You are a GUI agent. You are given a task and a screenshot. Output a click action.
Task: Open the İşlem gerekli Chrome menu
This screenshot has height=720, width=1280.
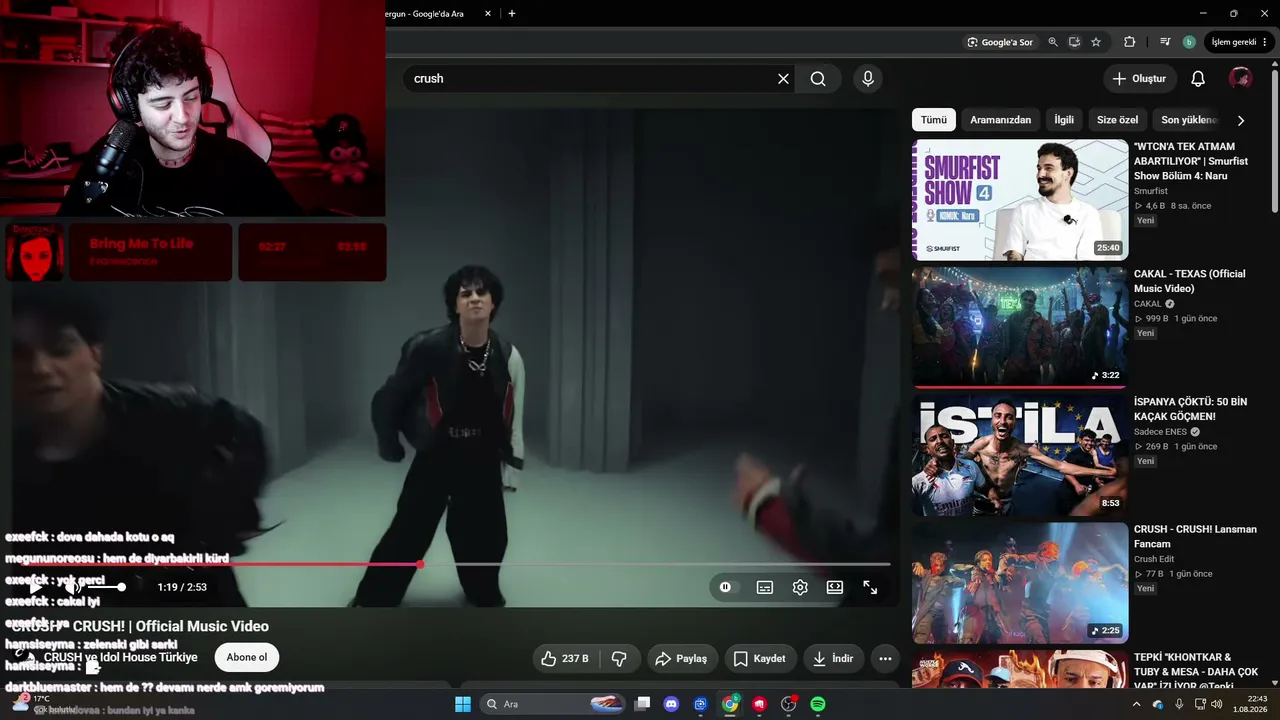[1238, 42]
